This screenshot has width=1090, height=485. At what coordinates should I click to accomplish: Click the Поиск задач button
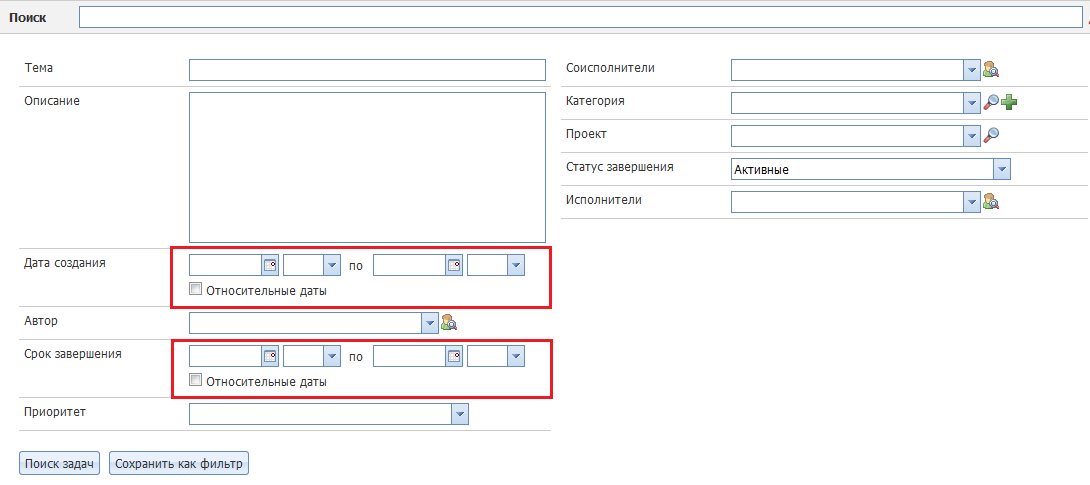coord(59,464)
